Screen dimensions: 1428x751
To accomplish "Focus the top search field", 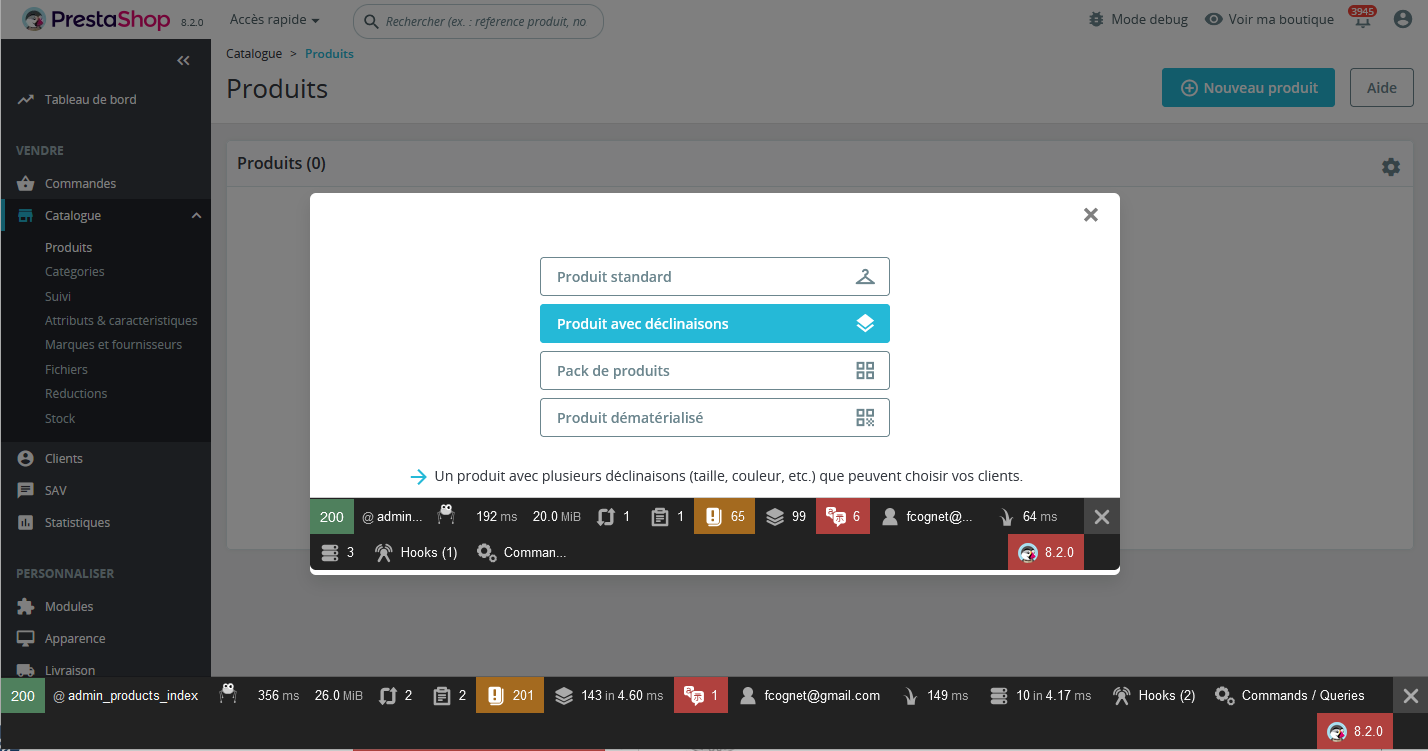I will point(478,21).
